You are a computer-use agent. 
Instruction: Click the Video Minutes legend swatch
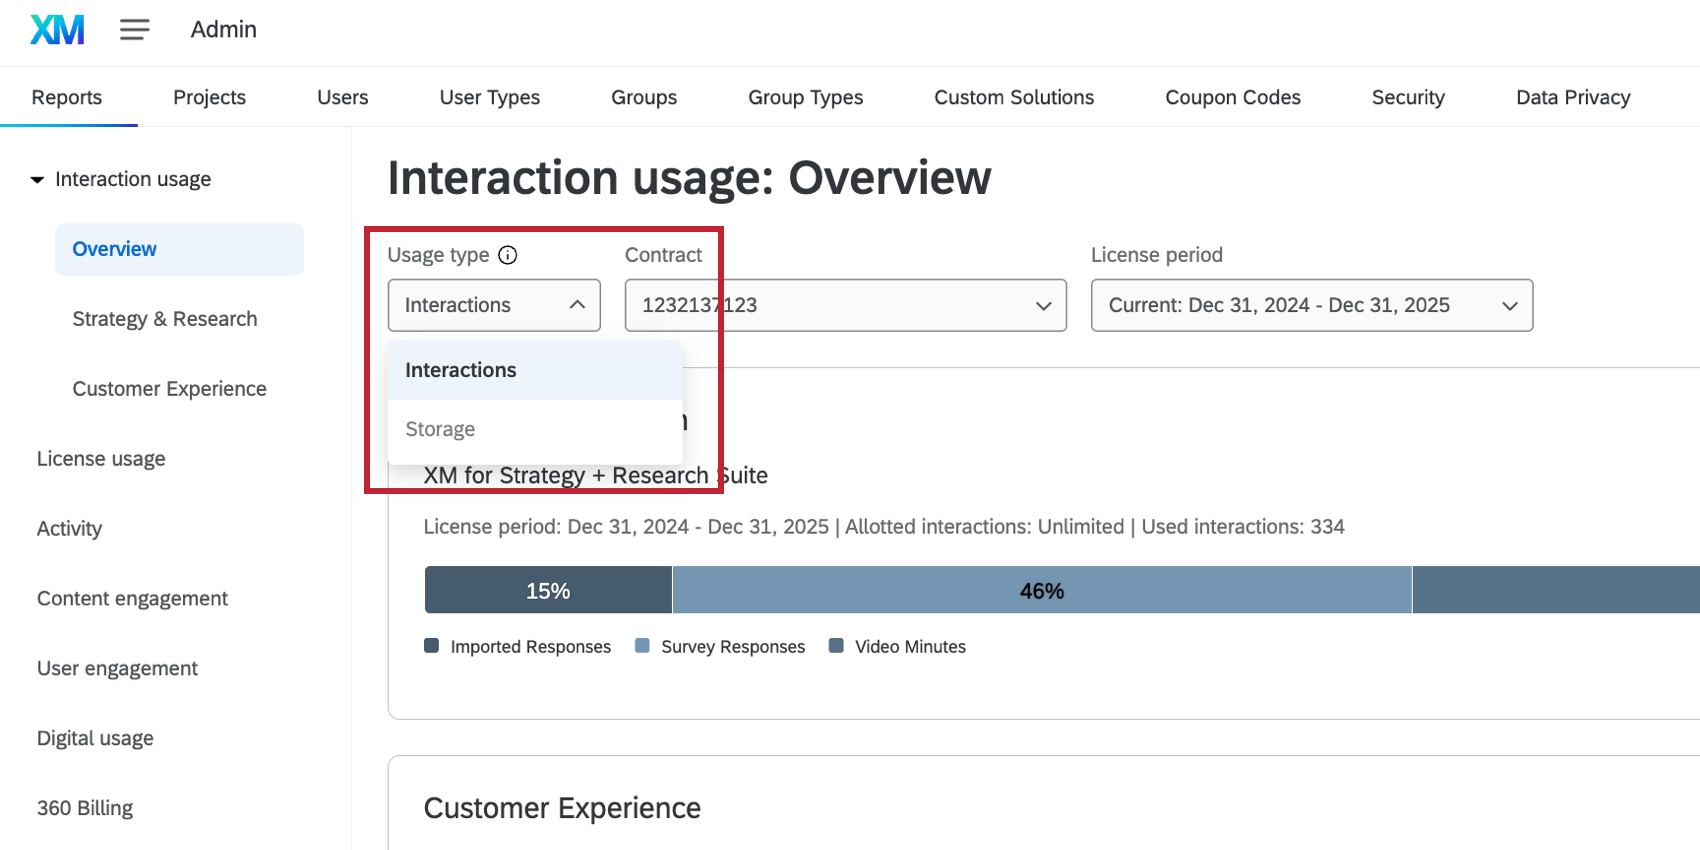coord(836,646)
